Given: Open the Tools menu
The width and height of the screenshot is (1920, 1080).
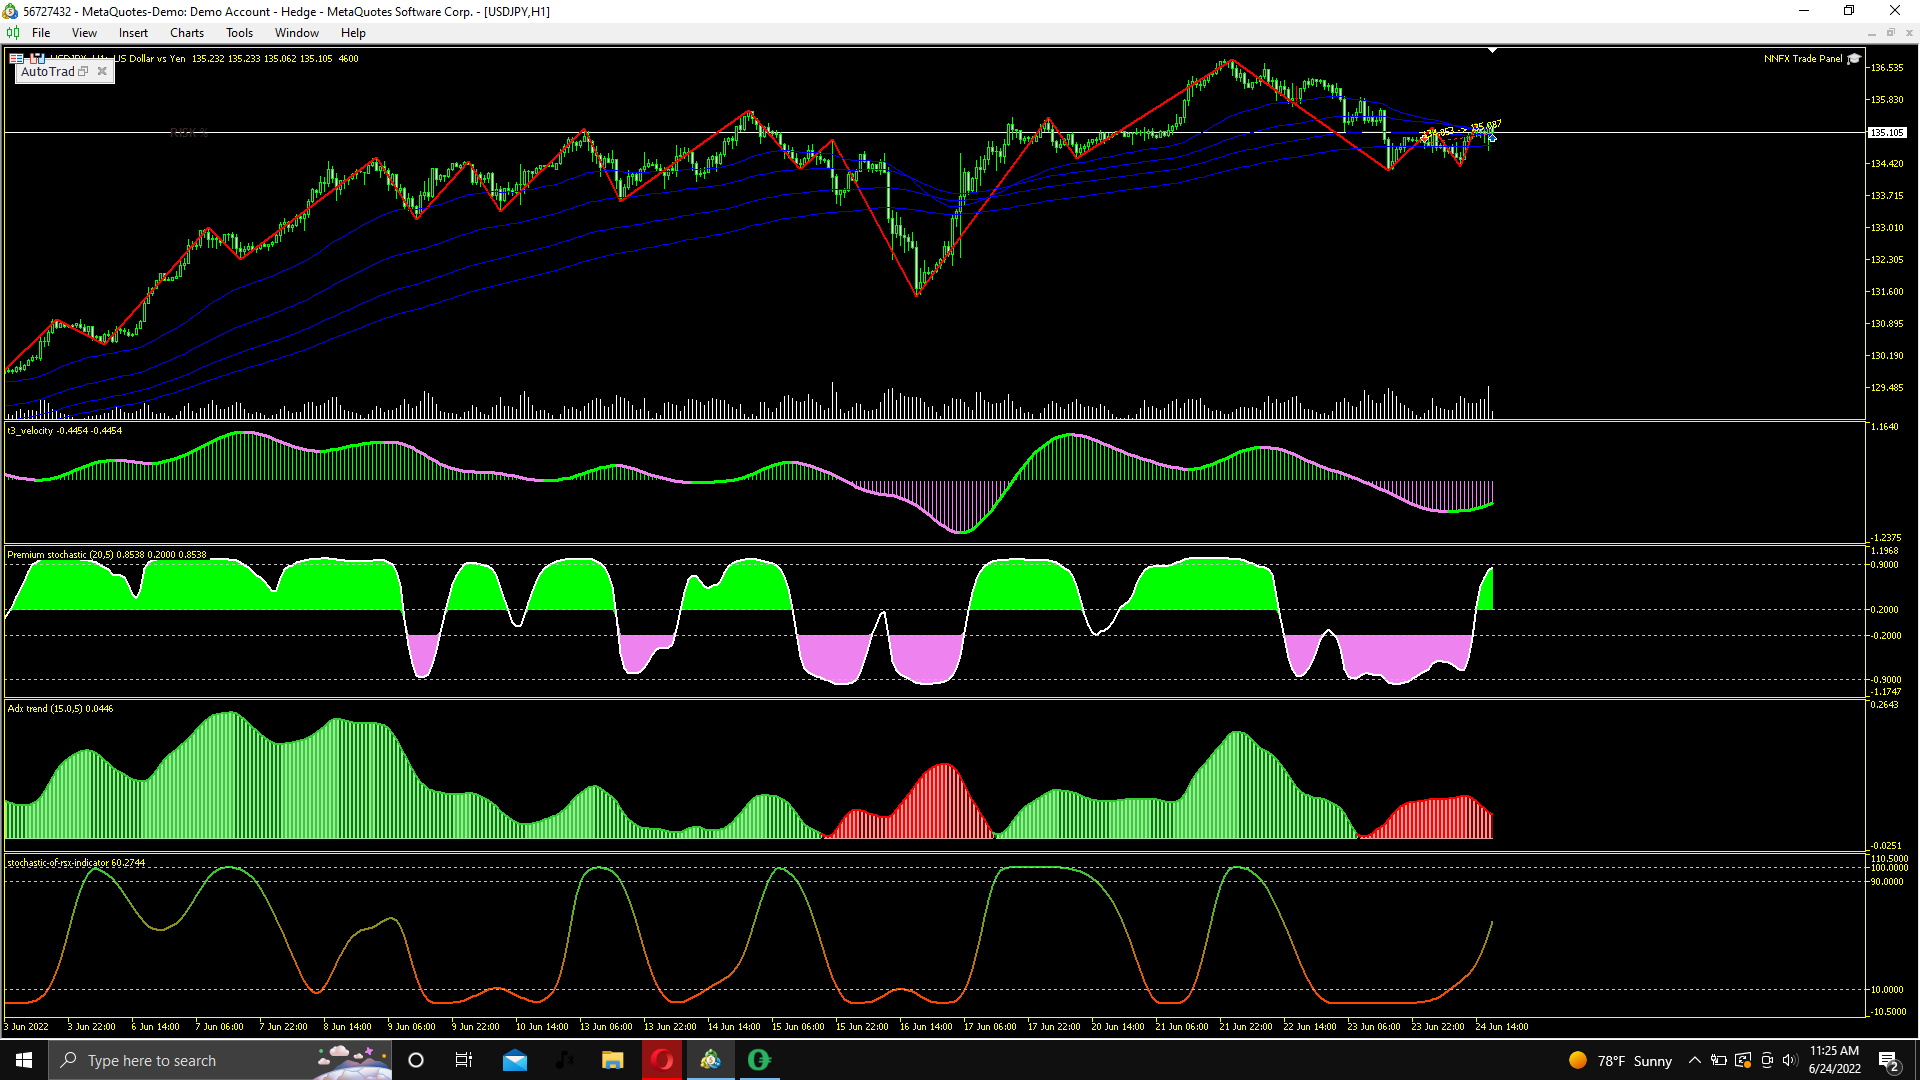Looking at the screenshot, I should (x=239, y=33).
